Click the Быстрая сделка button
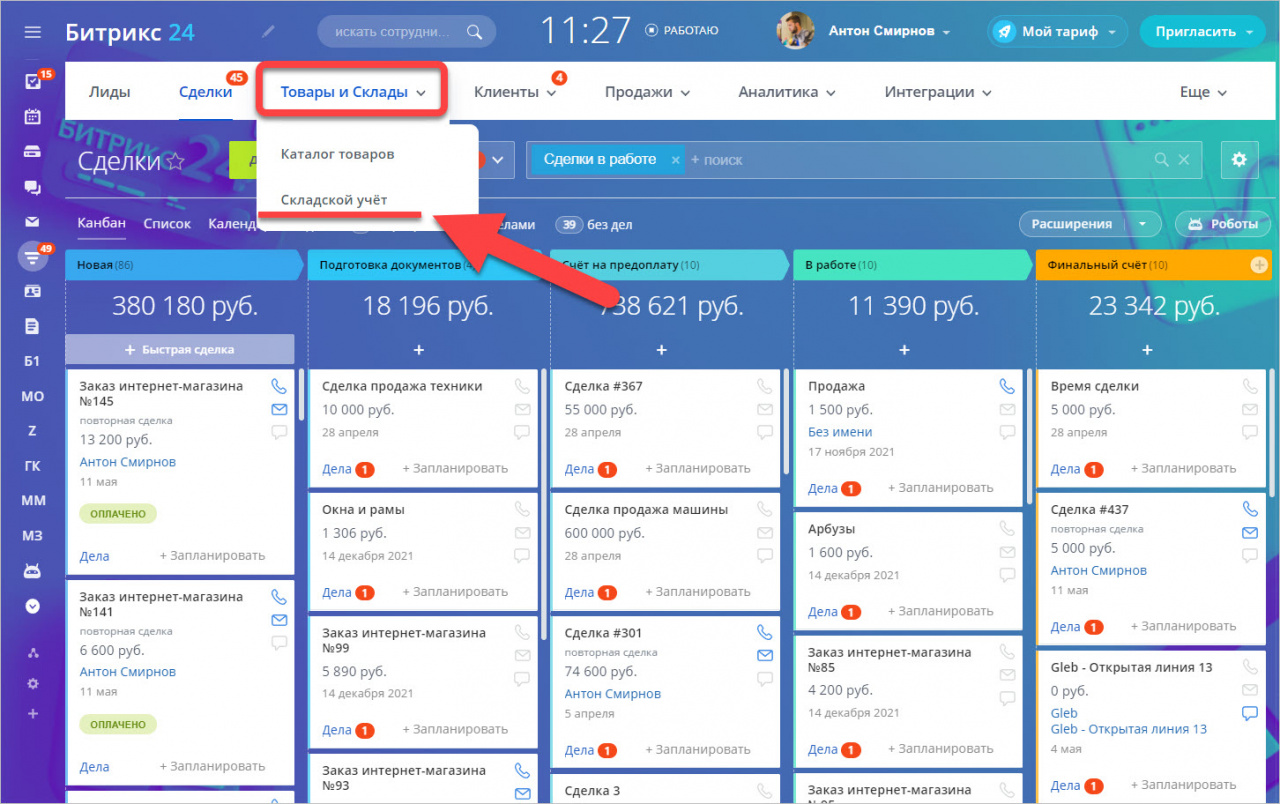 pyautogui.click(x=180, y=350)
